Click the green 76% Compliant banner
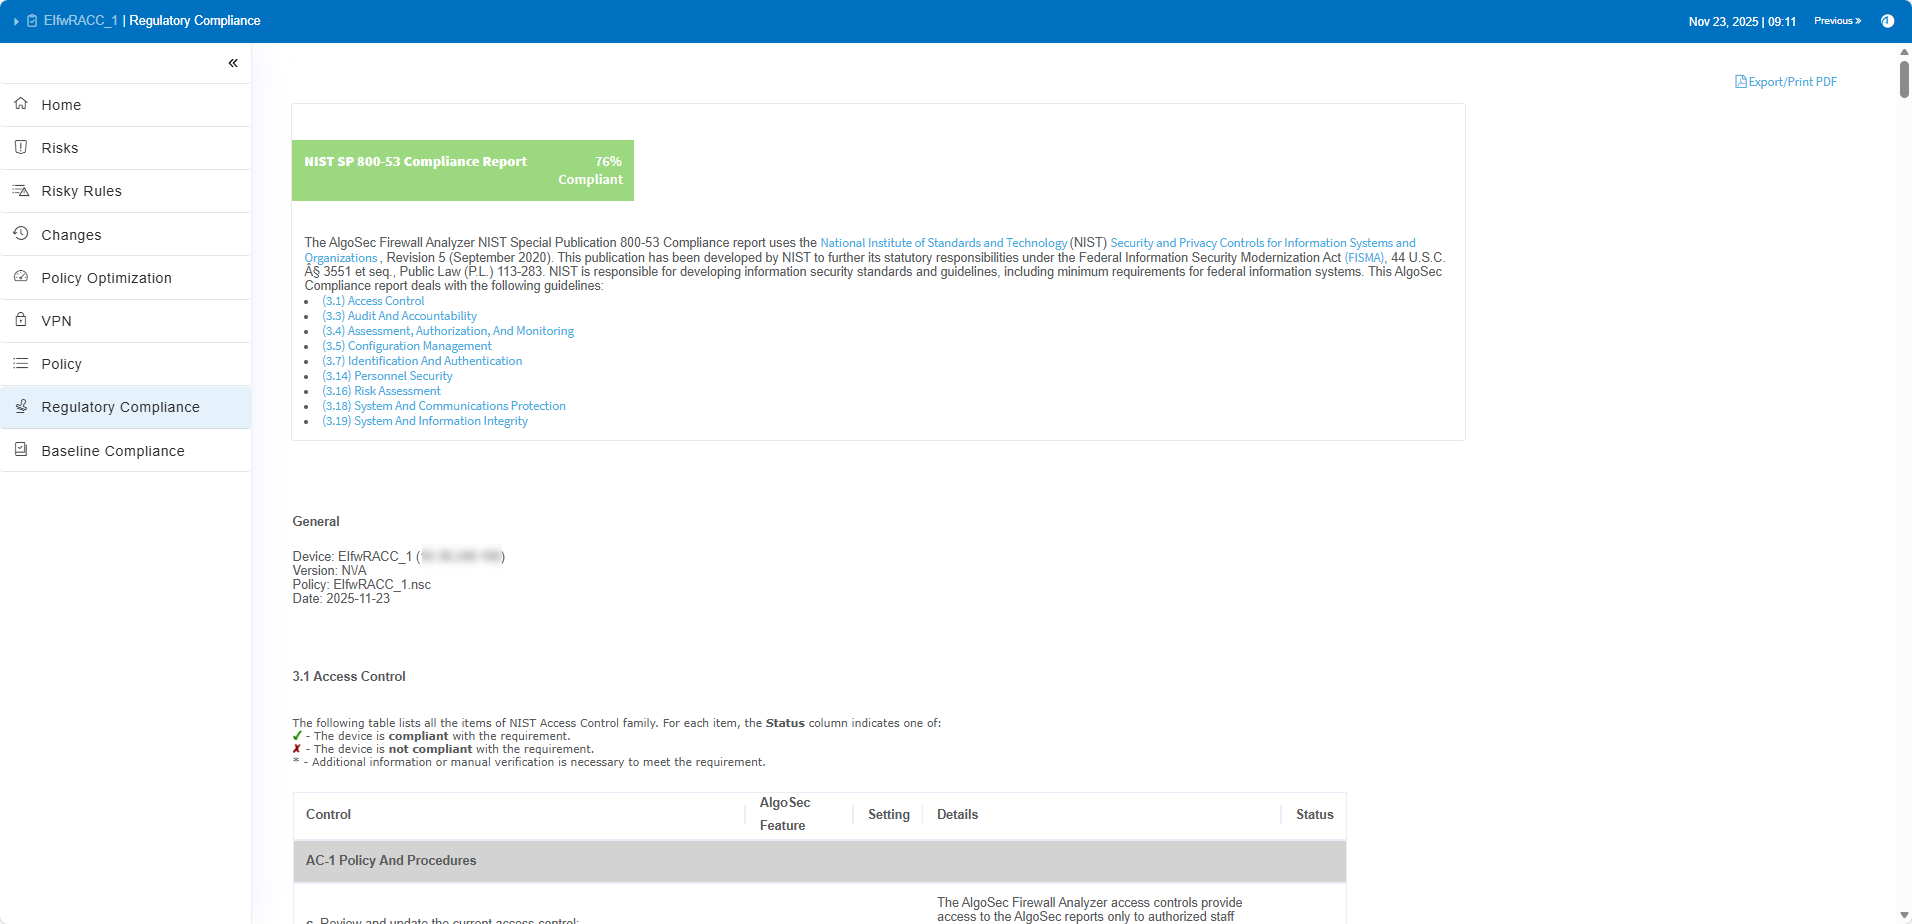 pos(462,170)
